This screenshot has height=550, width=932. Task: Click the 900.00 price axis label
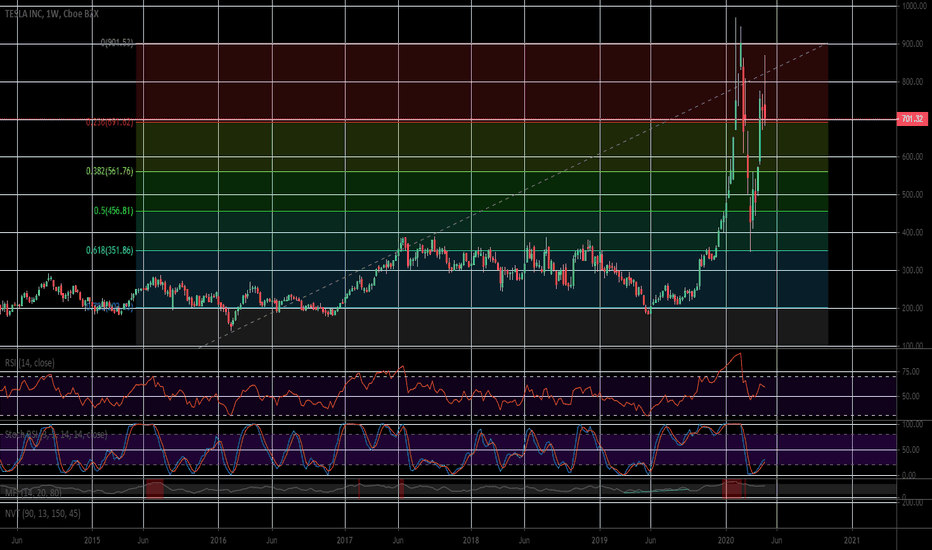tap(914, 44)
